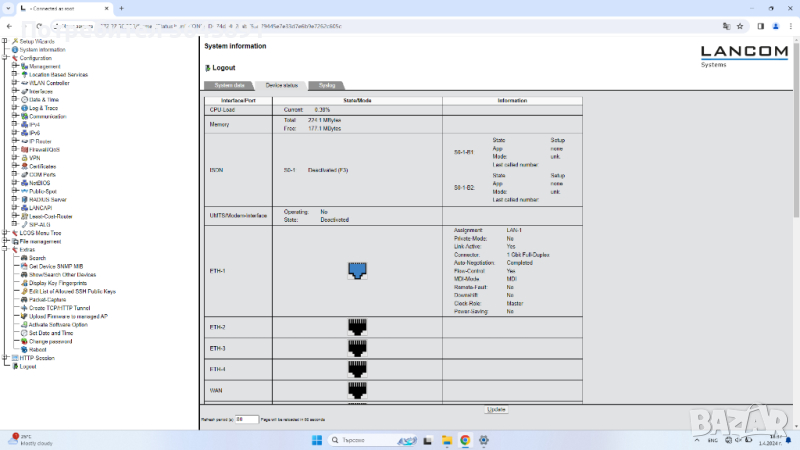Open the Reboot entry under Extras
Viewport: 800px width, 450px height.
click(37, 349)
